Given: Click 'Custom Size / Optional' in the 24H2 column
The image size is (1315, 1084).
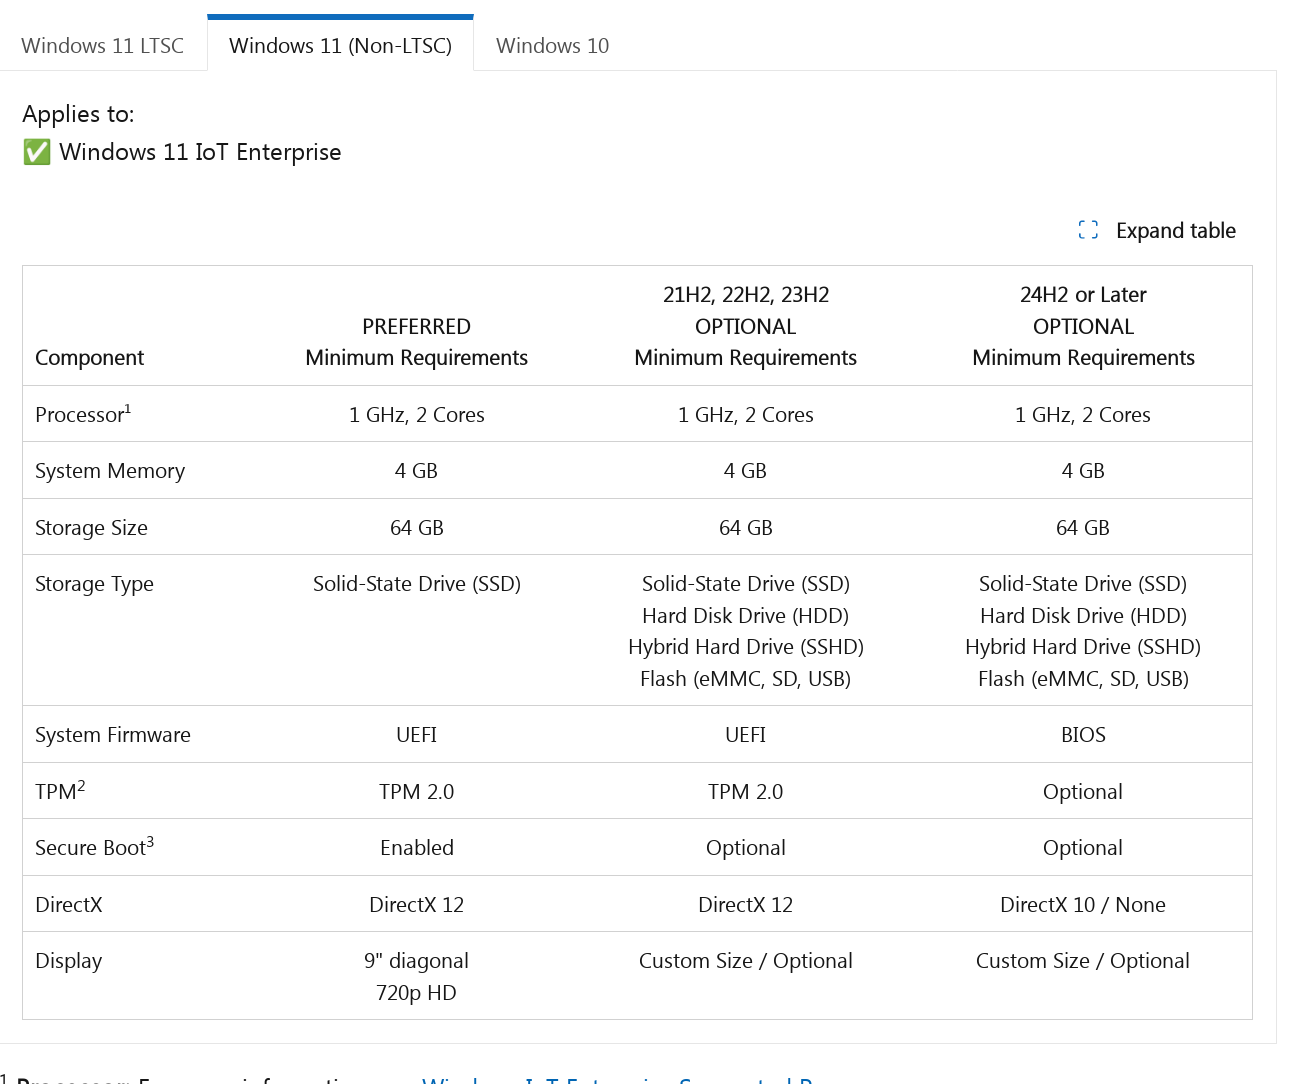Looking at the screenshot, I should [1083, 961].
